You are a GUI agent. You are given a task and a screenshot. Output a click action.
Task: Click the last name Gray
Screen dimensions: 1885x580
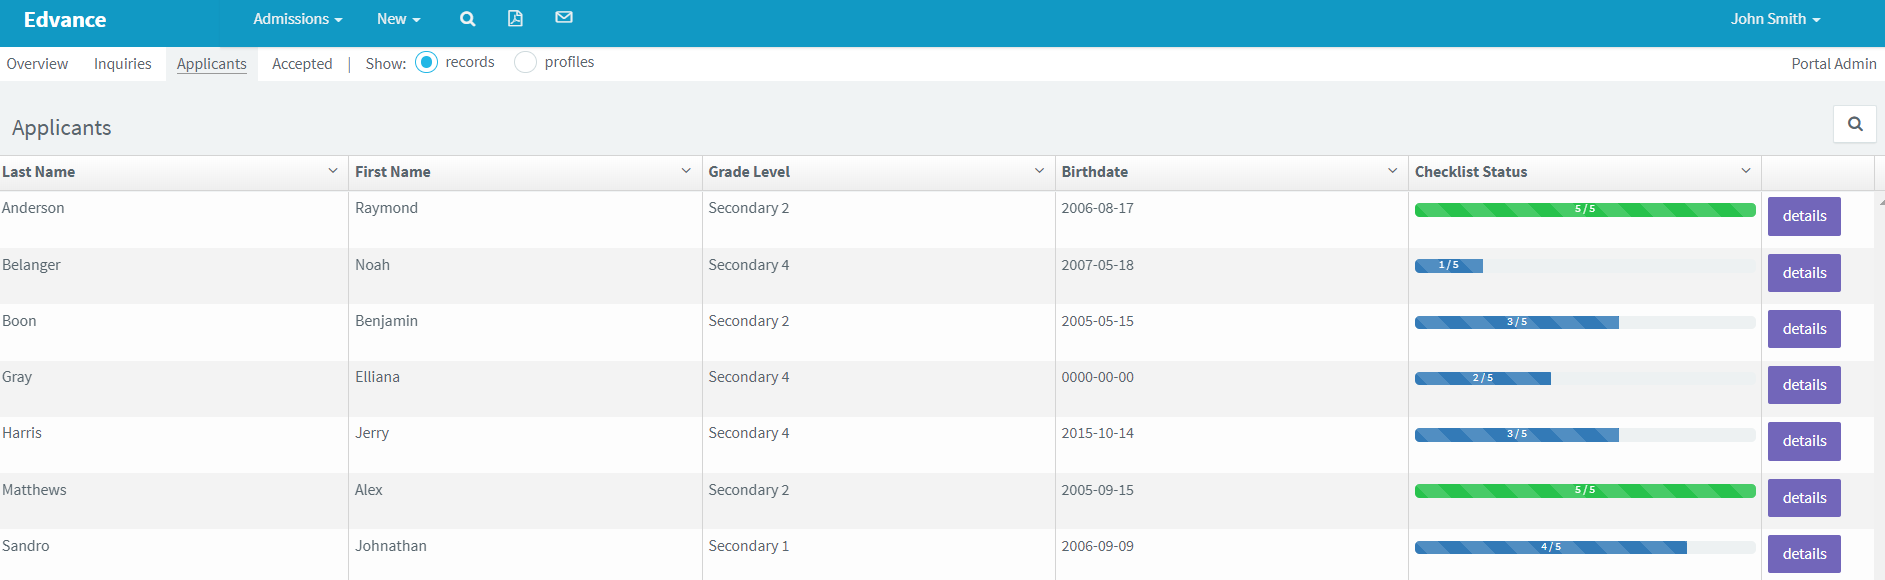[x=17, y=377]
